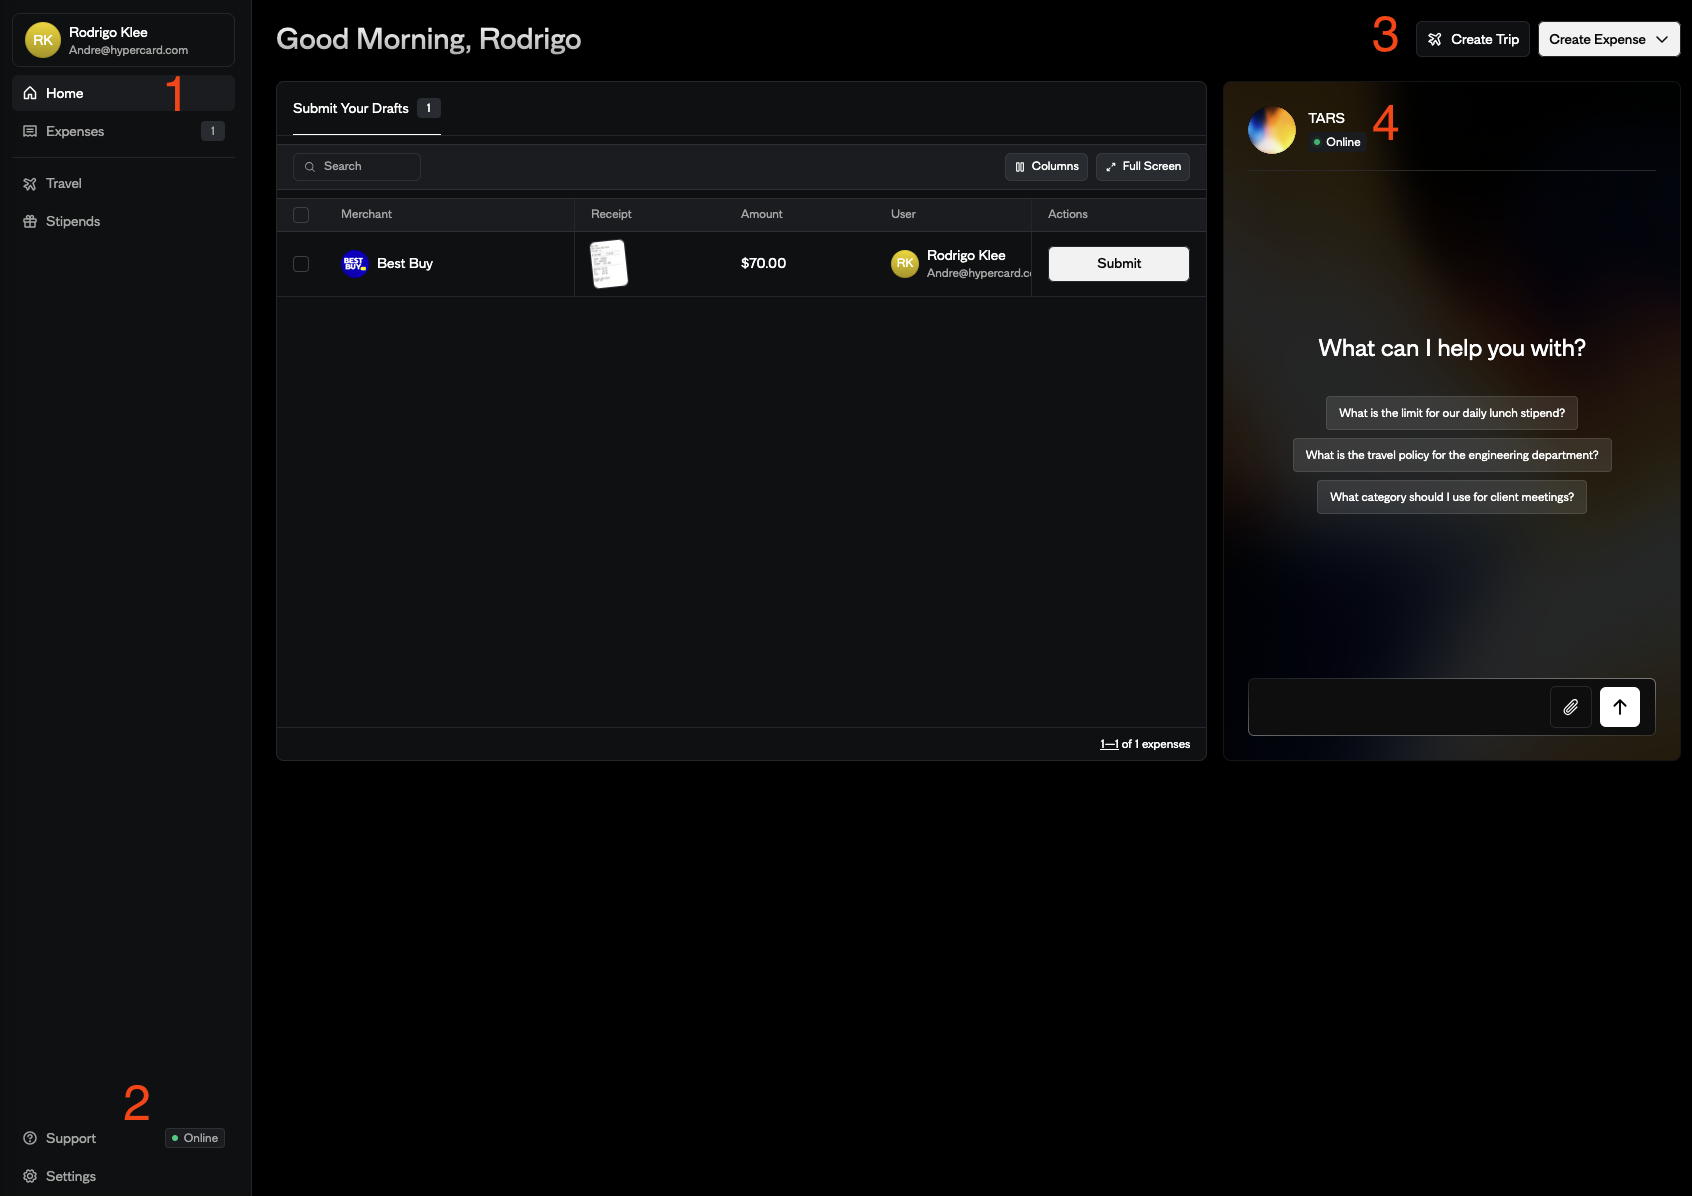Check the Best Buy expense row checkbox
This screenshot has height=1196, width=1692.
point(301,263)
